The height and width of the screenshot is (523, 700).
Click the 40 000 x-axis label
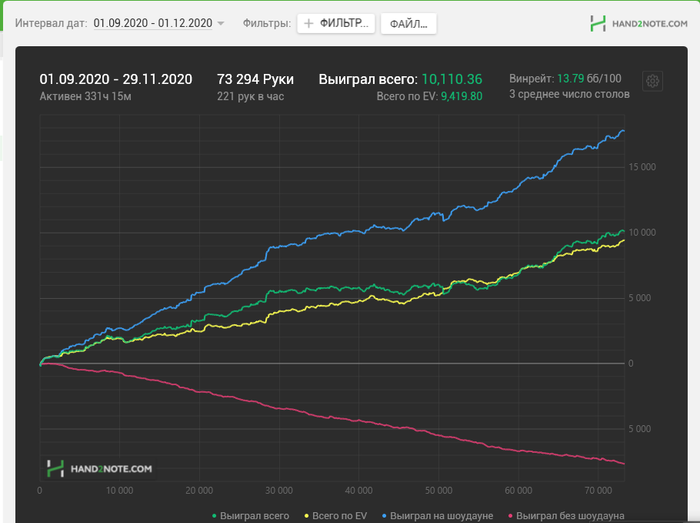[x=358, y=490]
